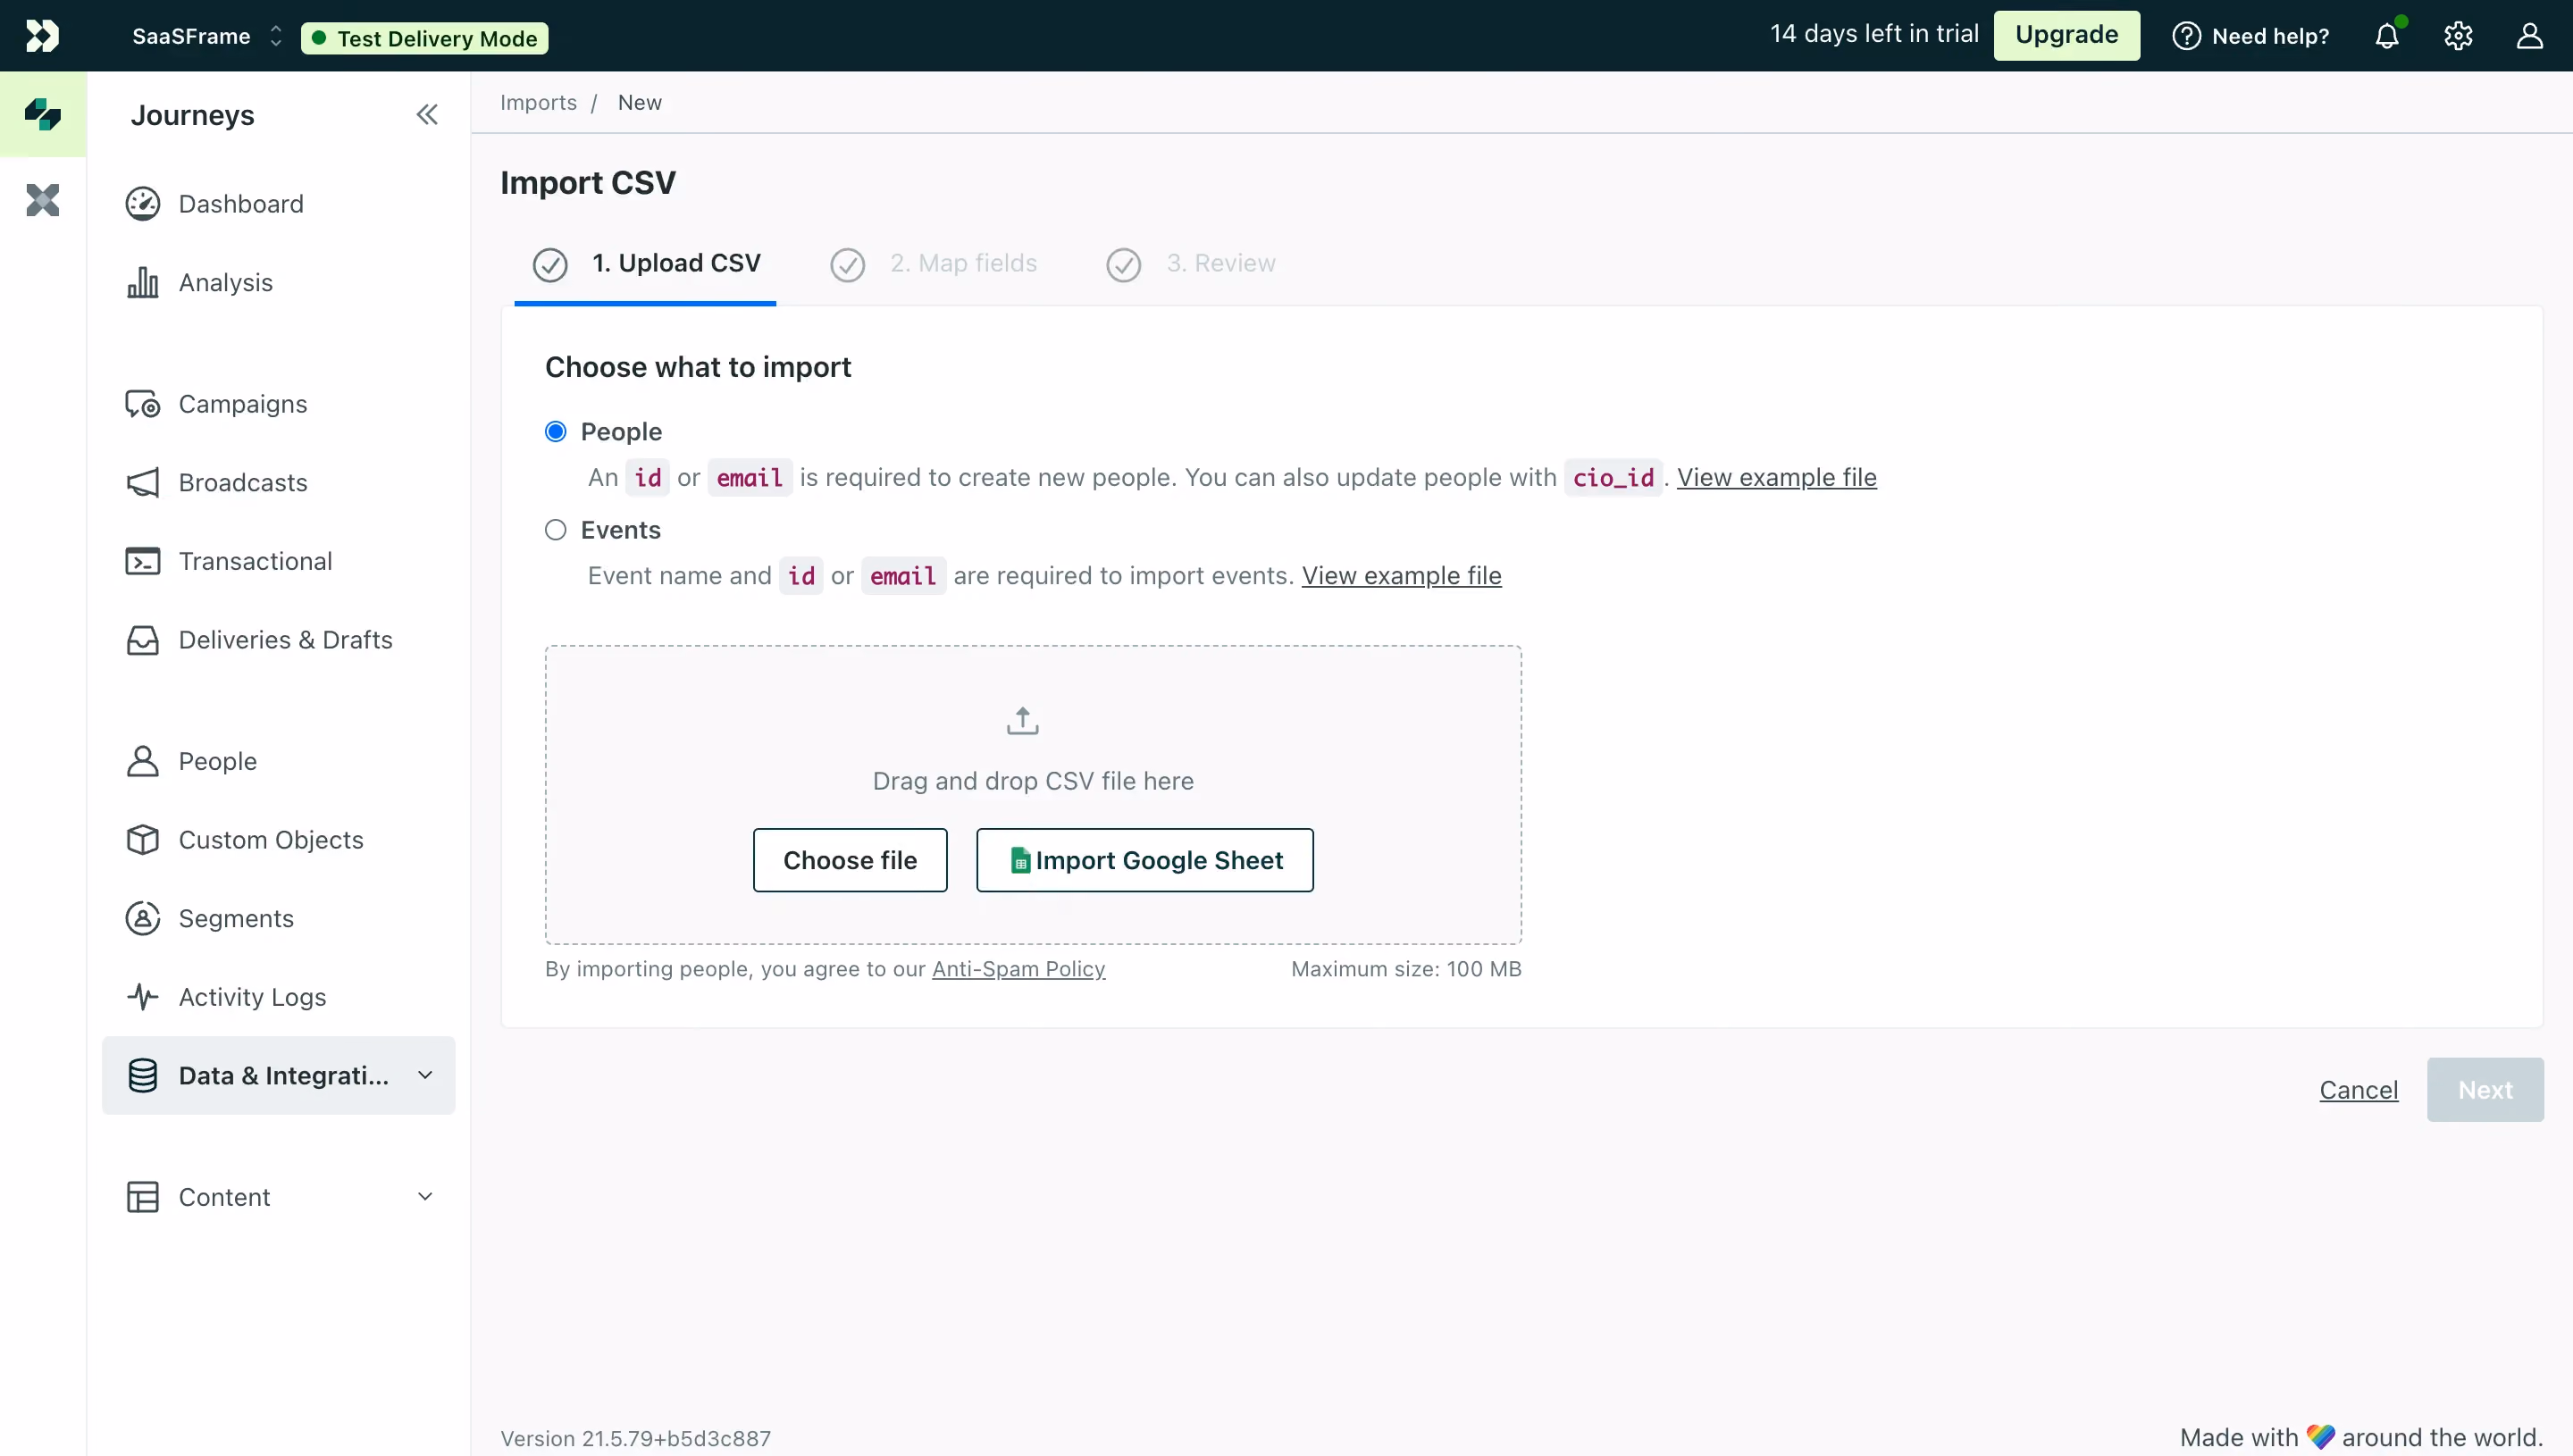Open the SaaSFrame workspace switcher
Image resolution: width=2573 pixels, height=1456 pixels.
pyautogui.click(x=207, y=37)
